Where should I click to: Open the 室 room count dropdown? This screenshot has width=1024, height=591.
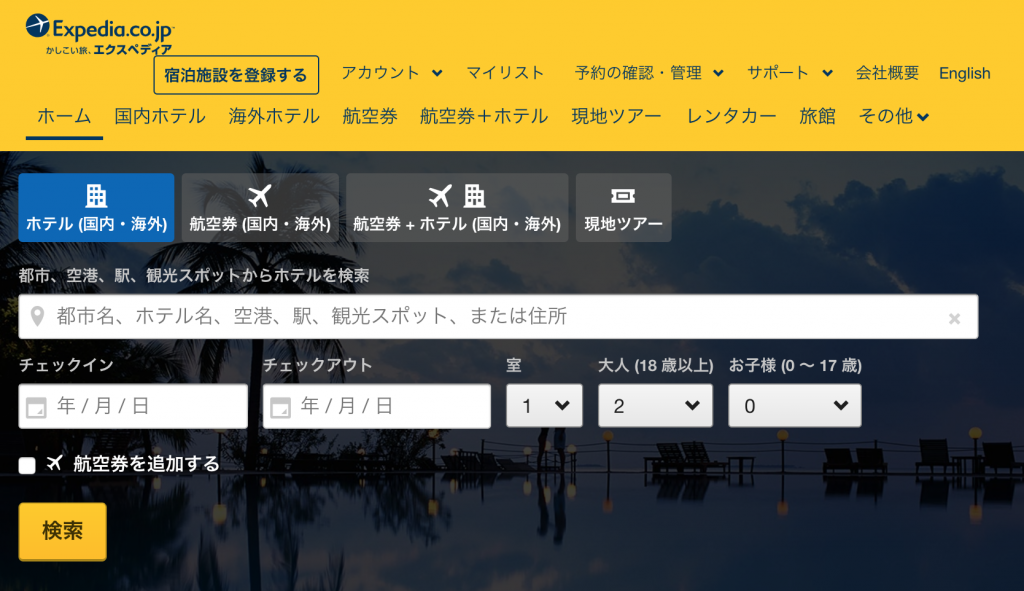[x=544, y=406]
